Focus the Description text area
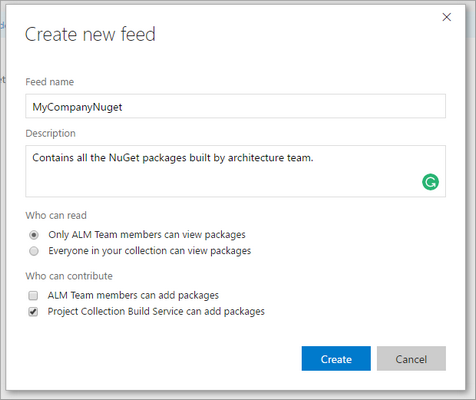The width and height of the screenshot is (476, 400). click(235, 171)
